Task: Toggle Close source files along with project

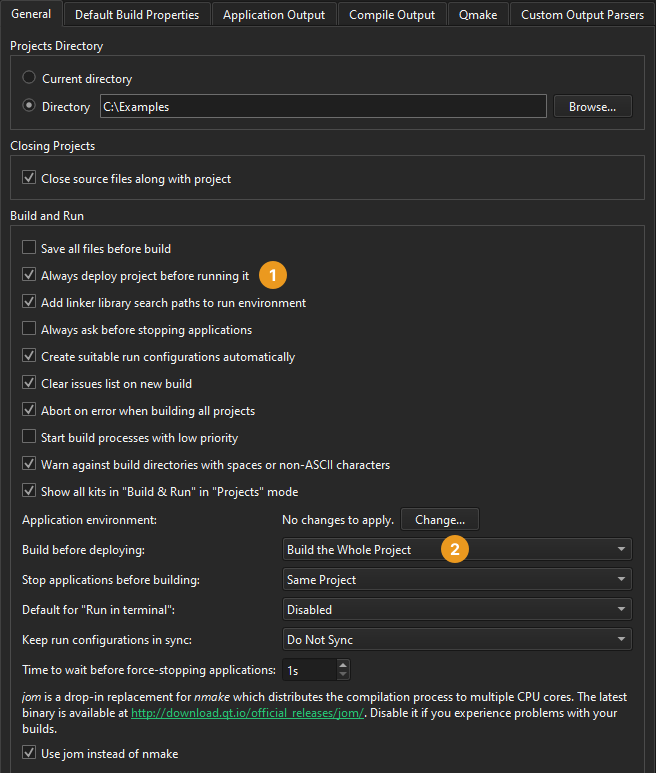Action: [29, 179]
